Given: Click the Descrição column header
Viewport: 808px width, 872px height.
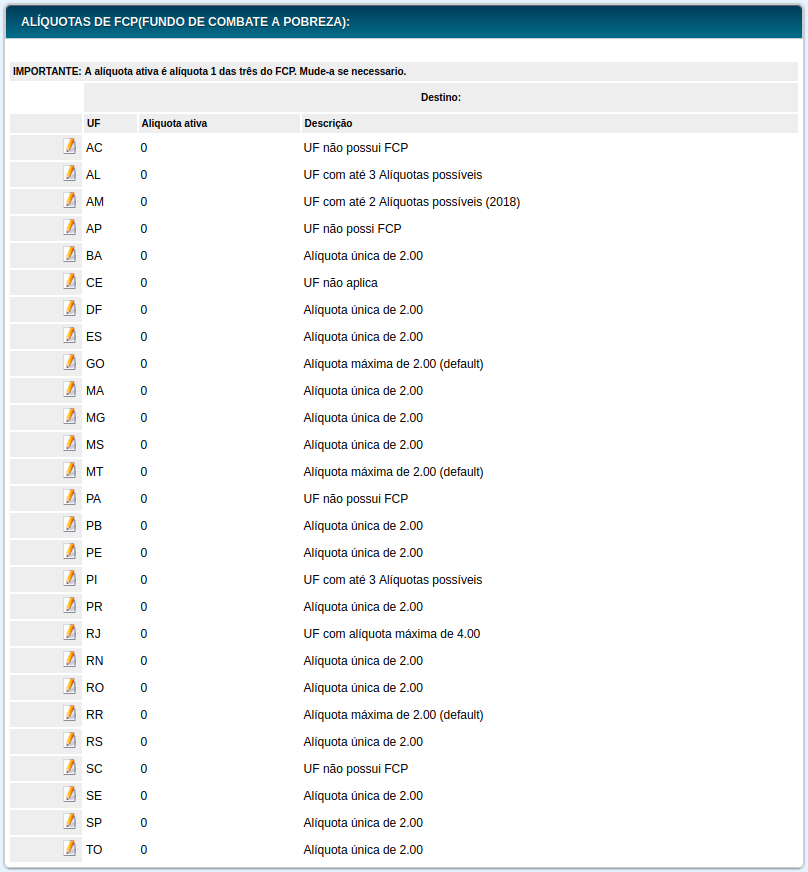Looking at the screenshot, I should pyautogui.click(x=328, y=123).
